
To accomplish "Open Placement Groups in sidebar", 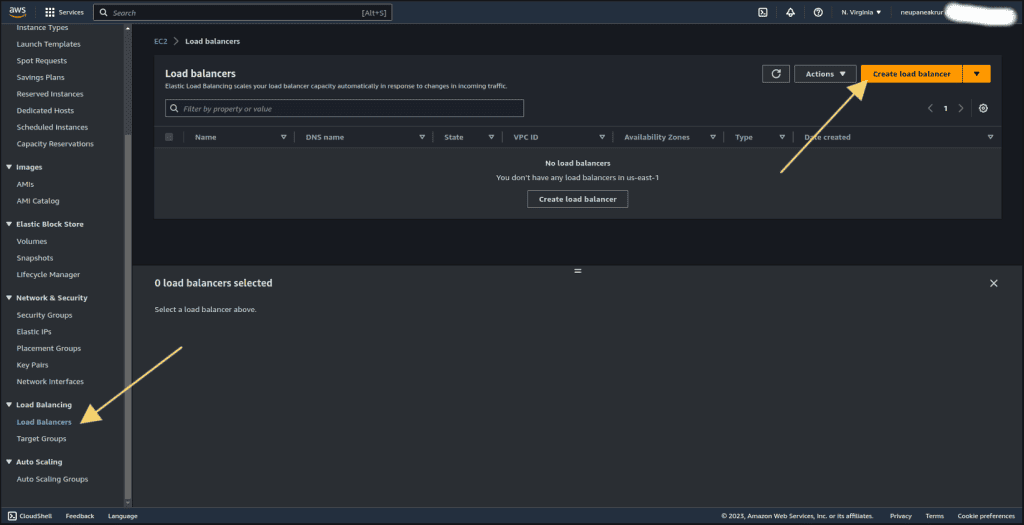I will [x=49, y=349].
